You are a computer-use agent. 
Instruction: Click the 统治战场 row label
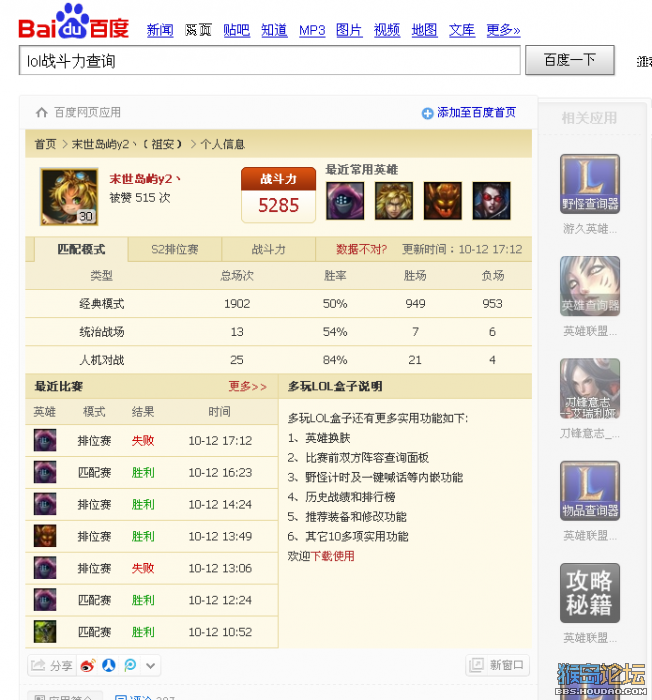[102, 332]
